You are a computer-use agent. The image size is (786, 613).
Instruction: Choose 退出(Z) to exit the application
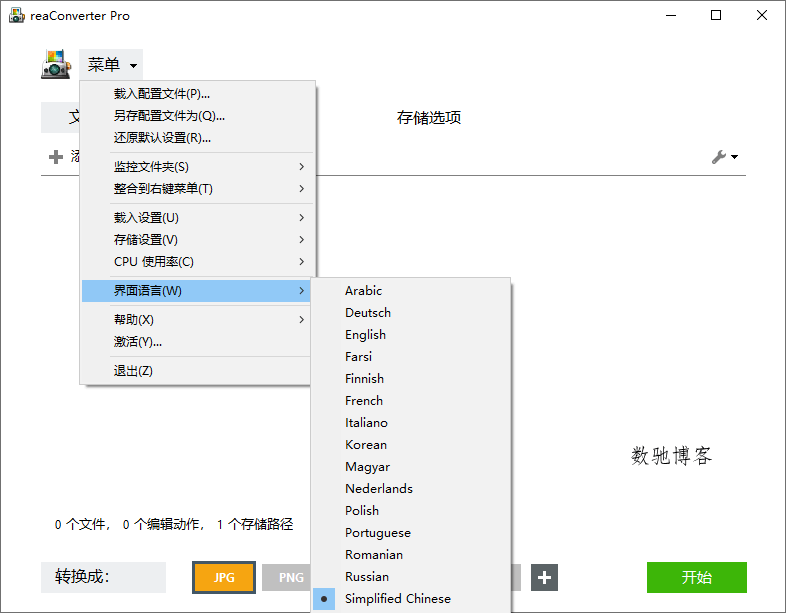coord(198,371)
